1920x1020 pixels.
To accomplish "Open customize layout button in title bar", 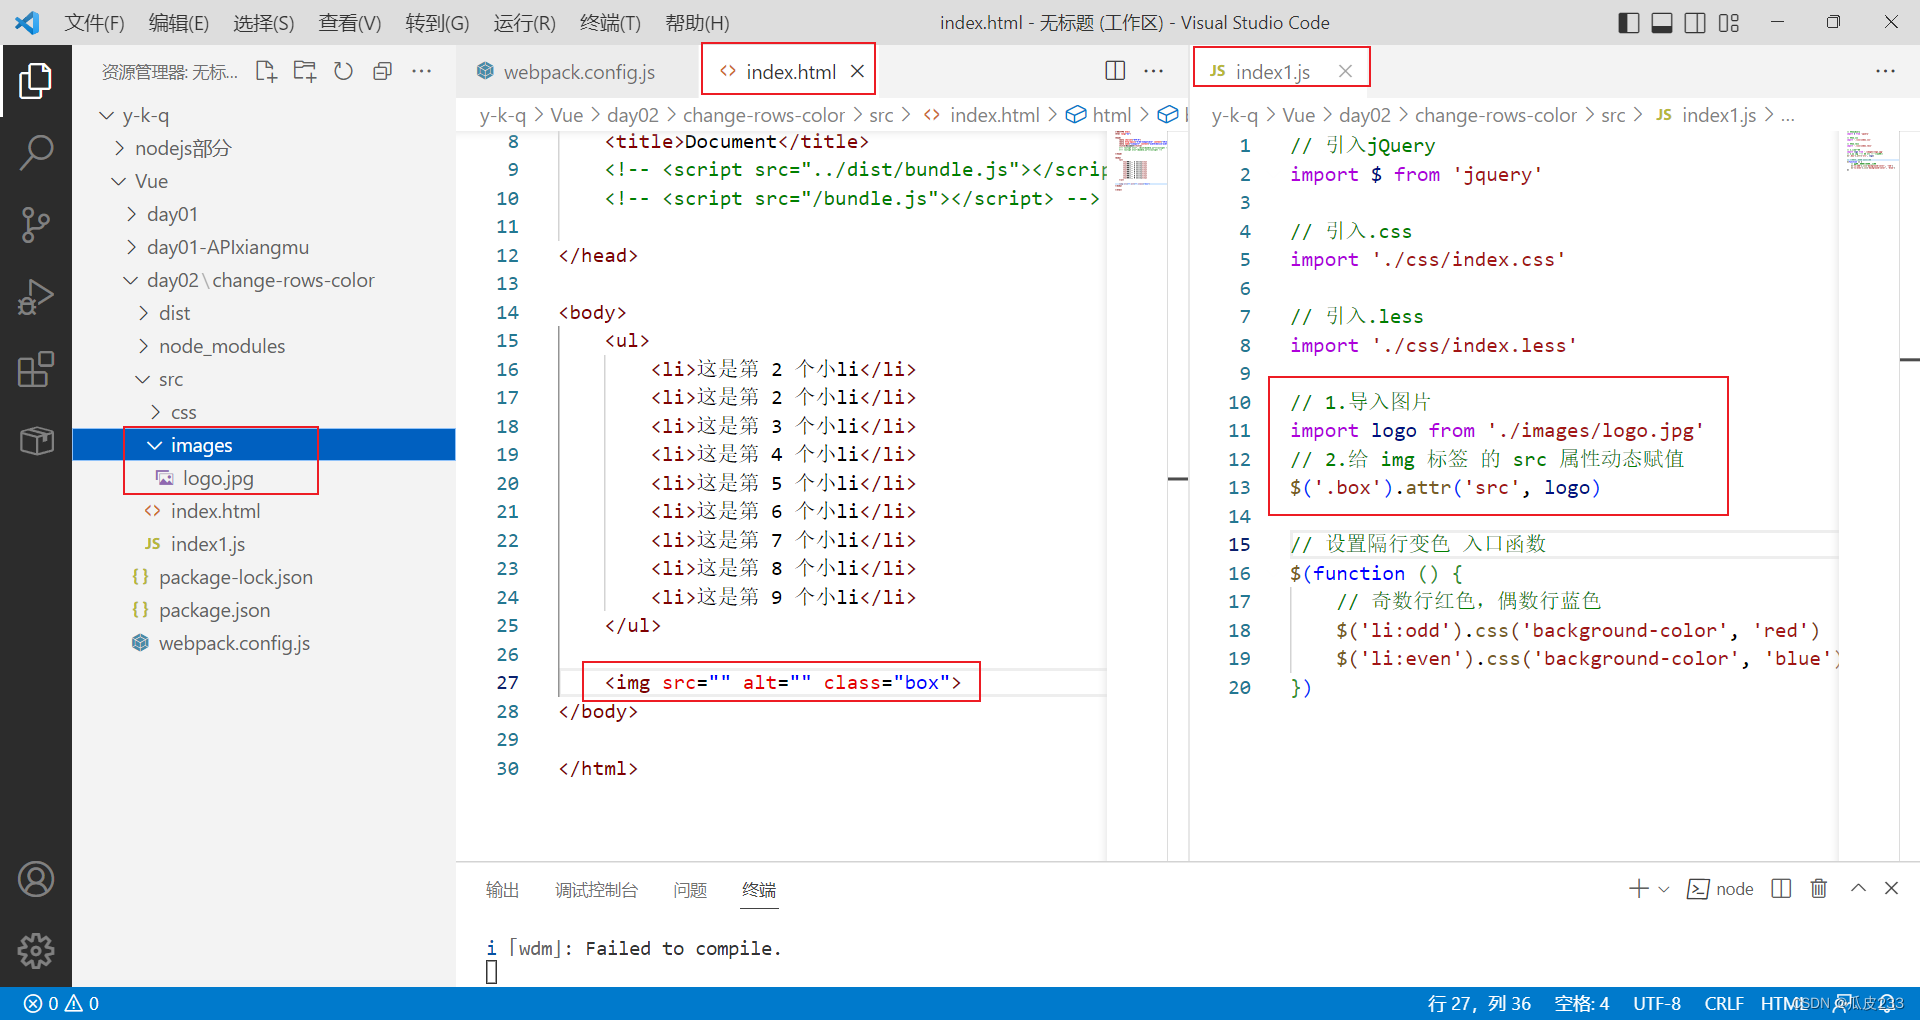I will (1729, 23).
